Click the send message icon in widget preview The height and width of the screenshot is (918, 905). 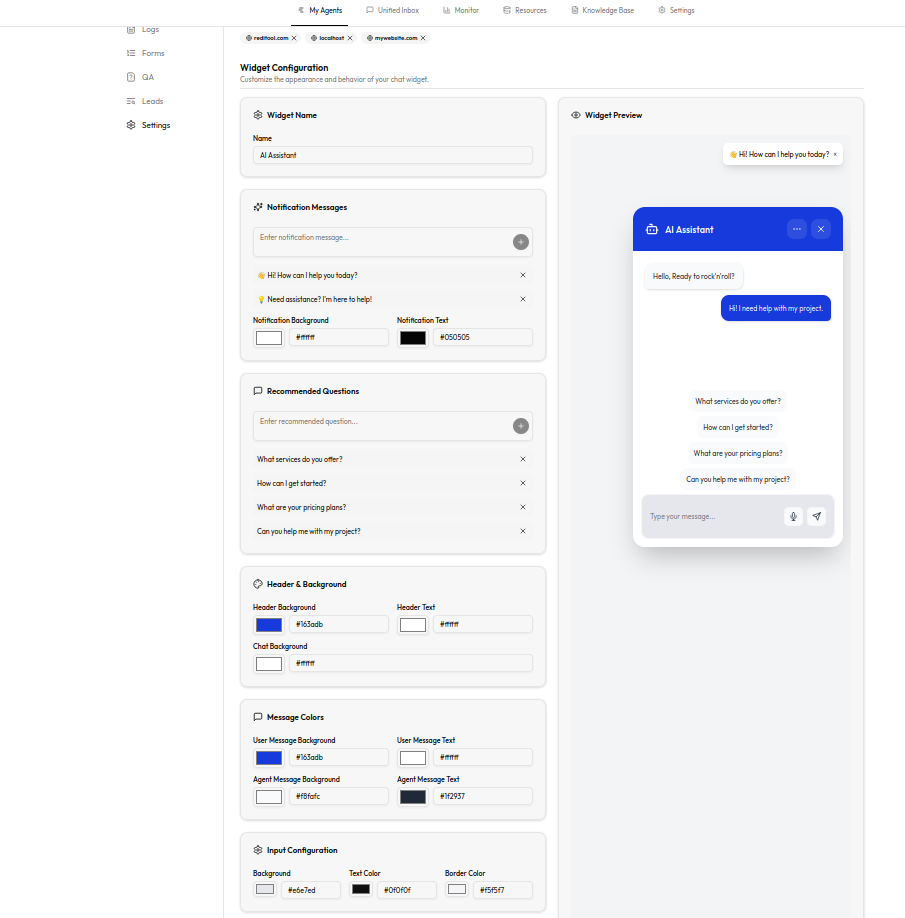(817, 516)
